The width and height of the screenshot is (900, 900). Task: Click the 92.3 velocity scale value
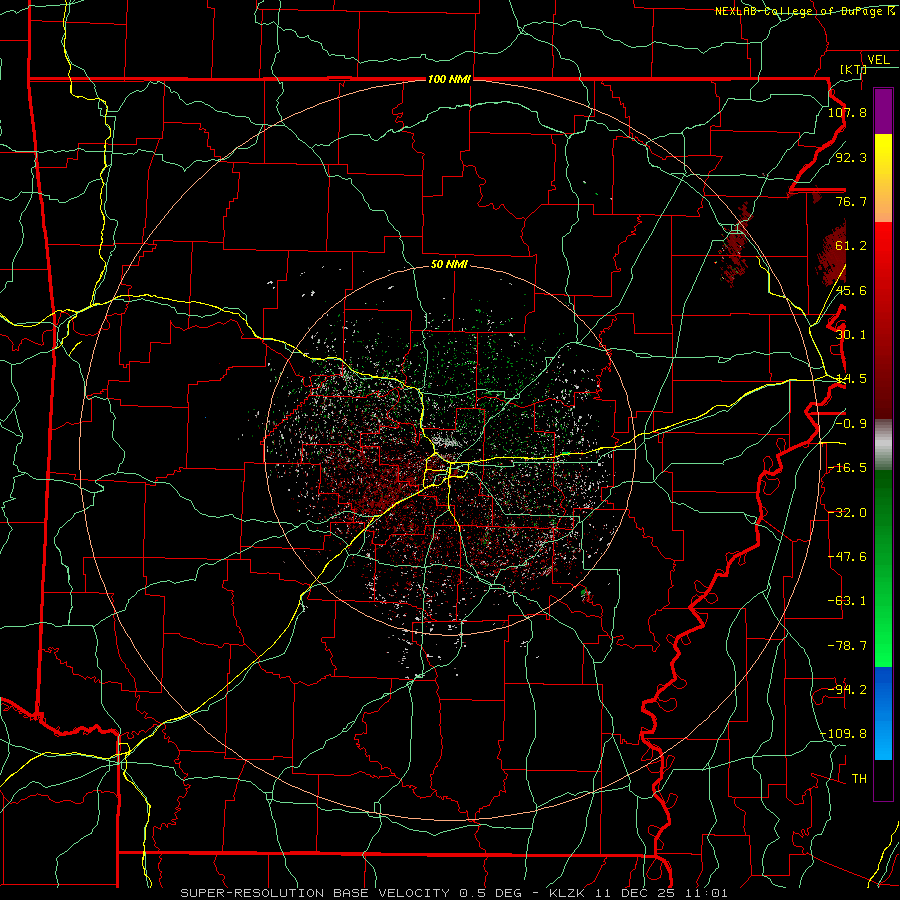pyautogui.click(x=851, y=157)
